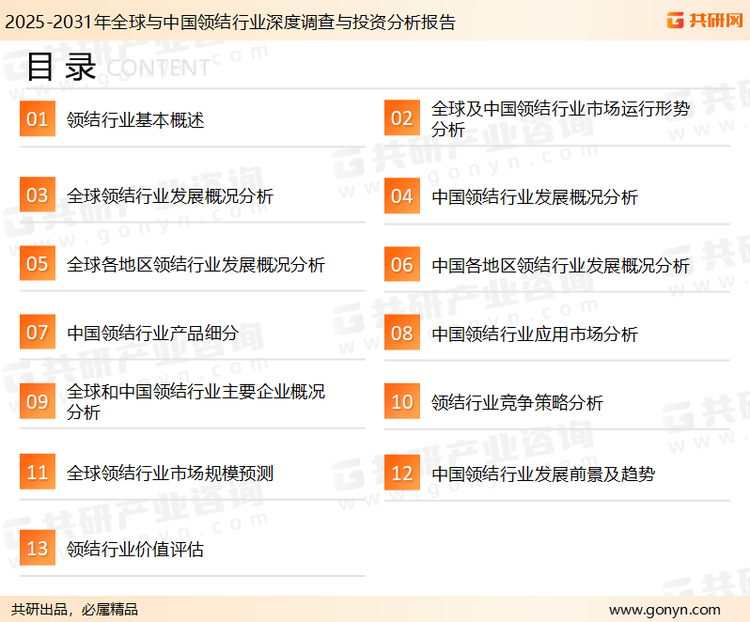This screenshot has width=750, height=622.
Task: Select 全球领结行业发展概况分析 chapter
Action: (170, 196)
